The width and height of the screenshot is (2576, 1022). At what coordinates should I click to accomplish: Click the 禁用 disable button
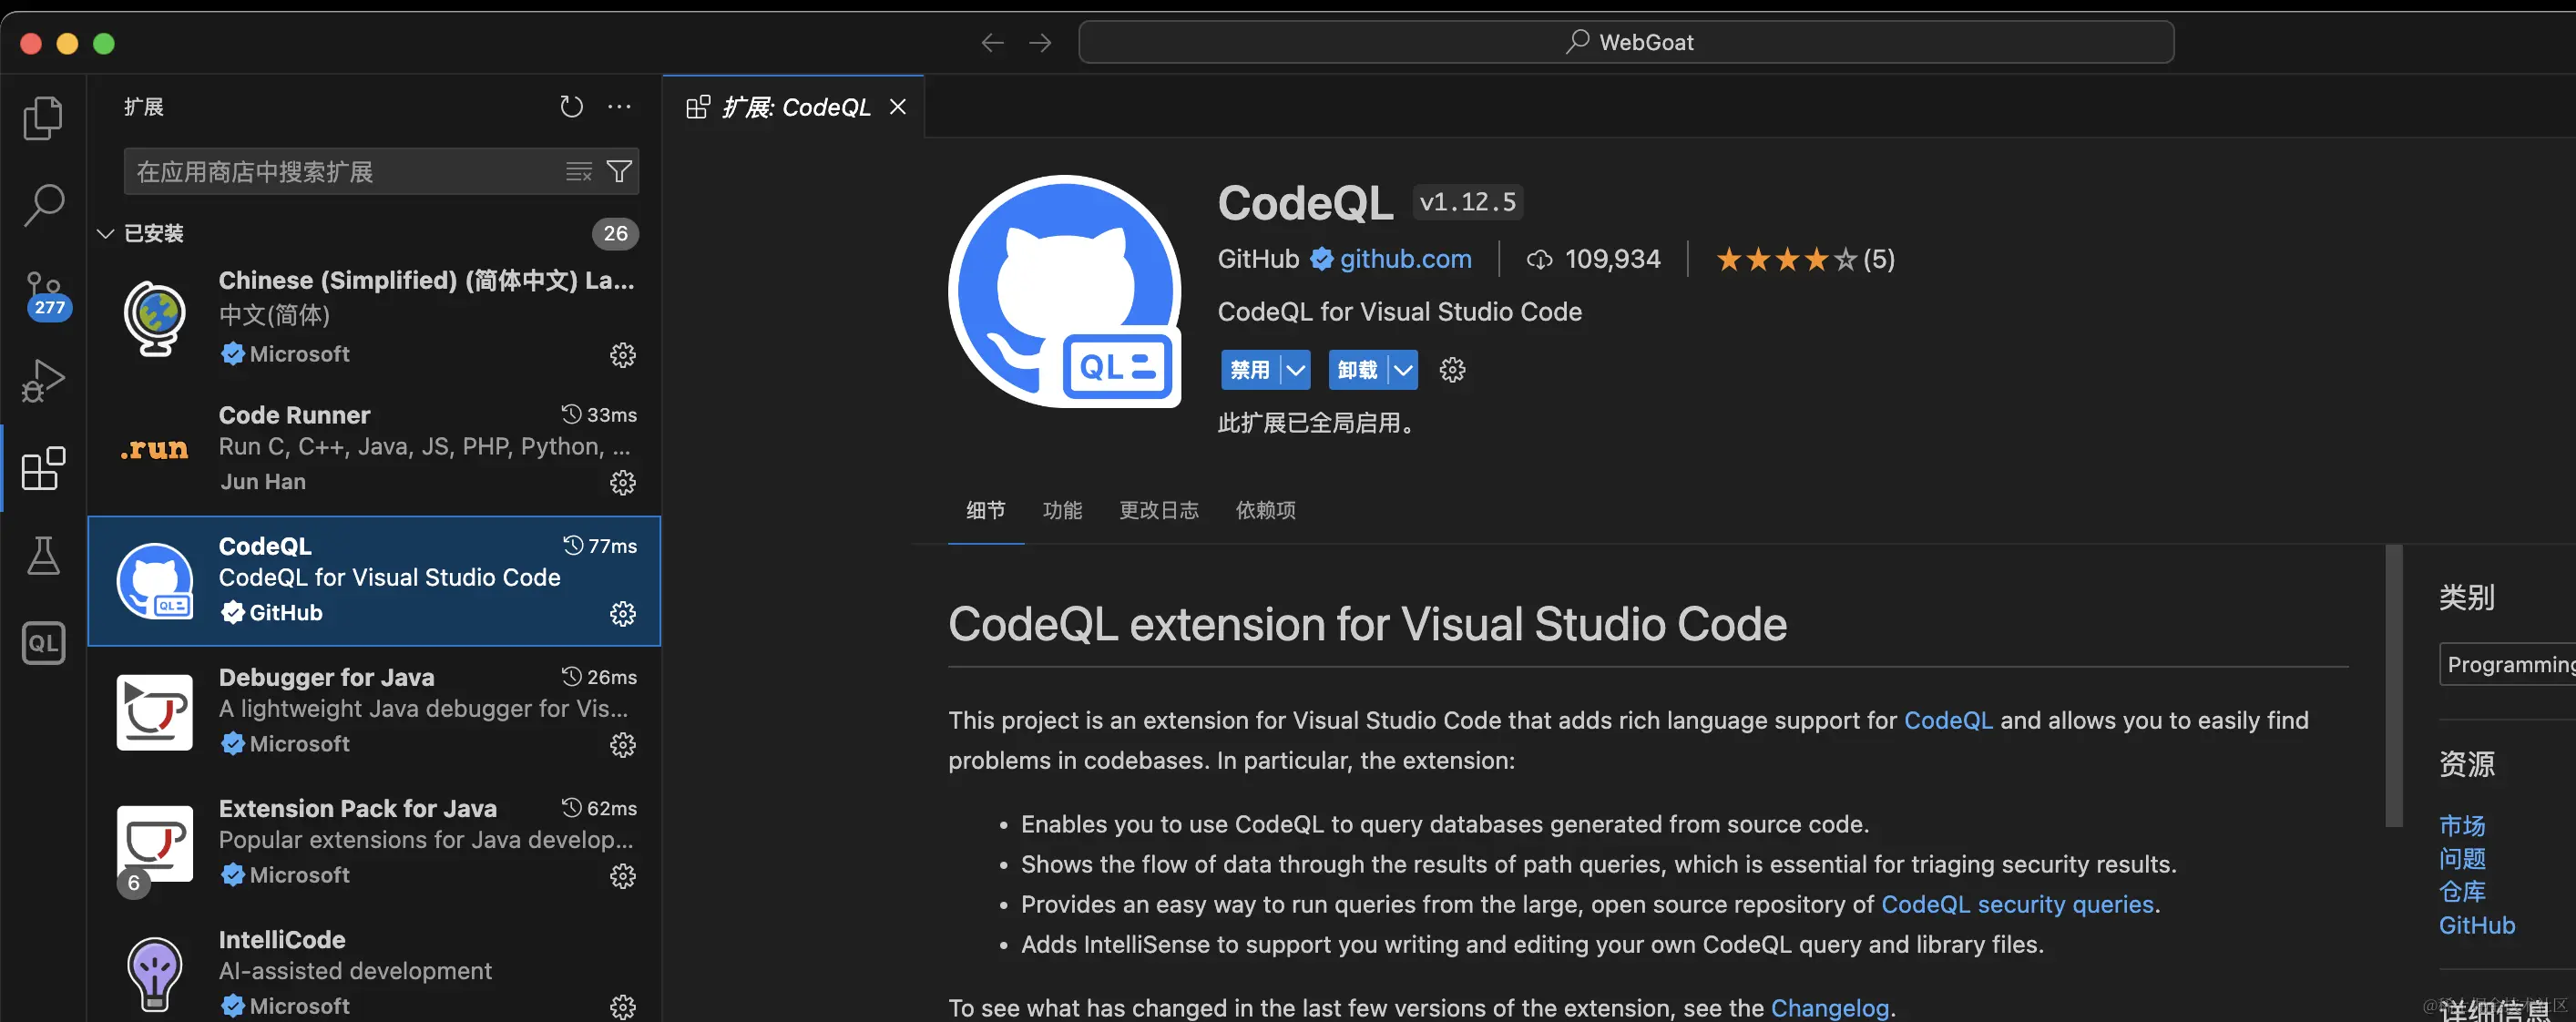[x=1250, y=370]
